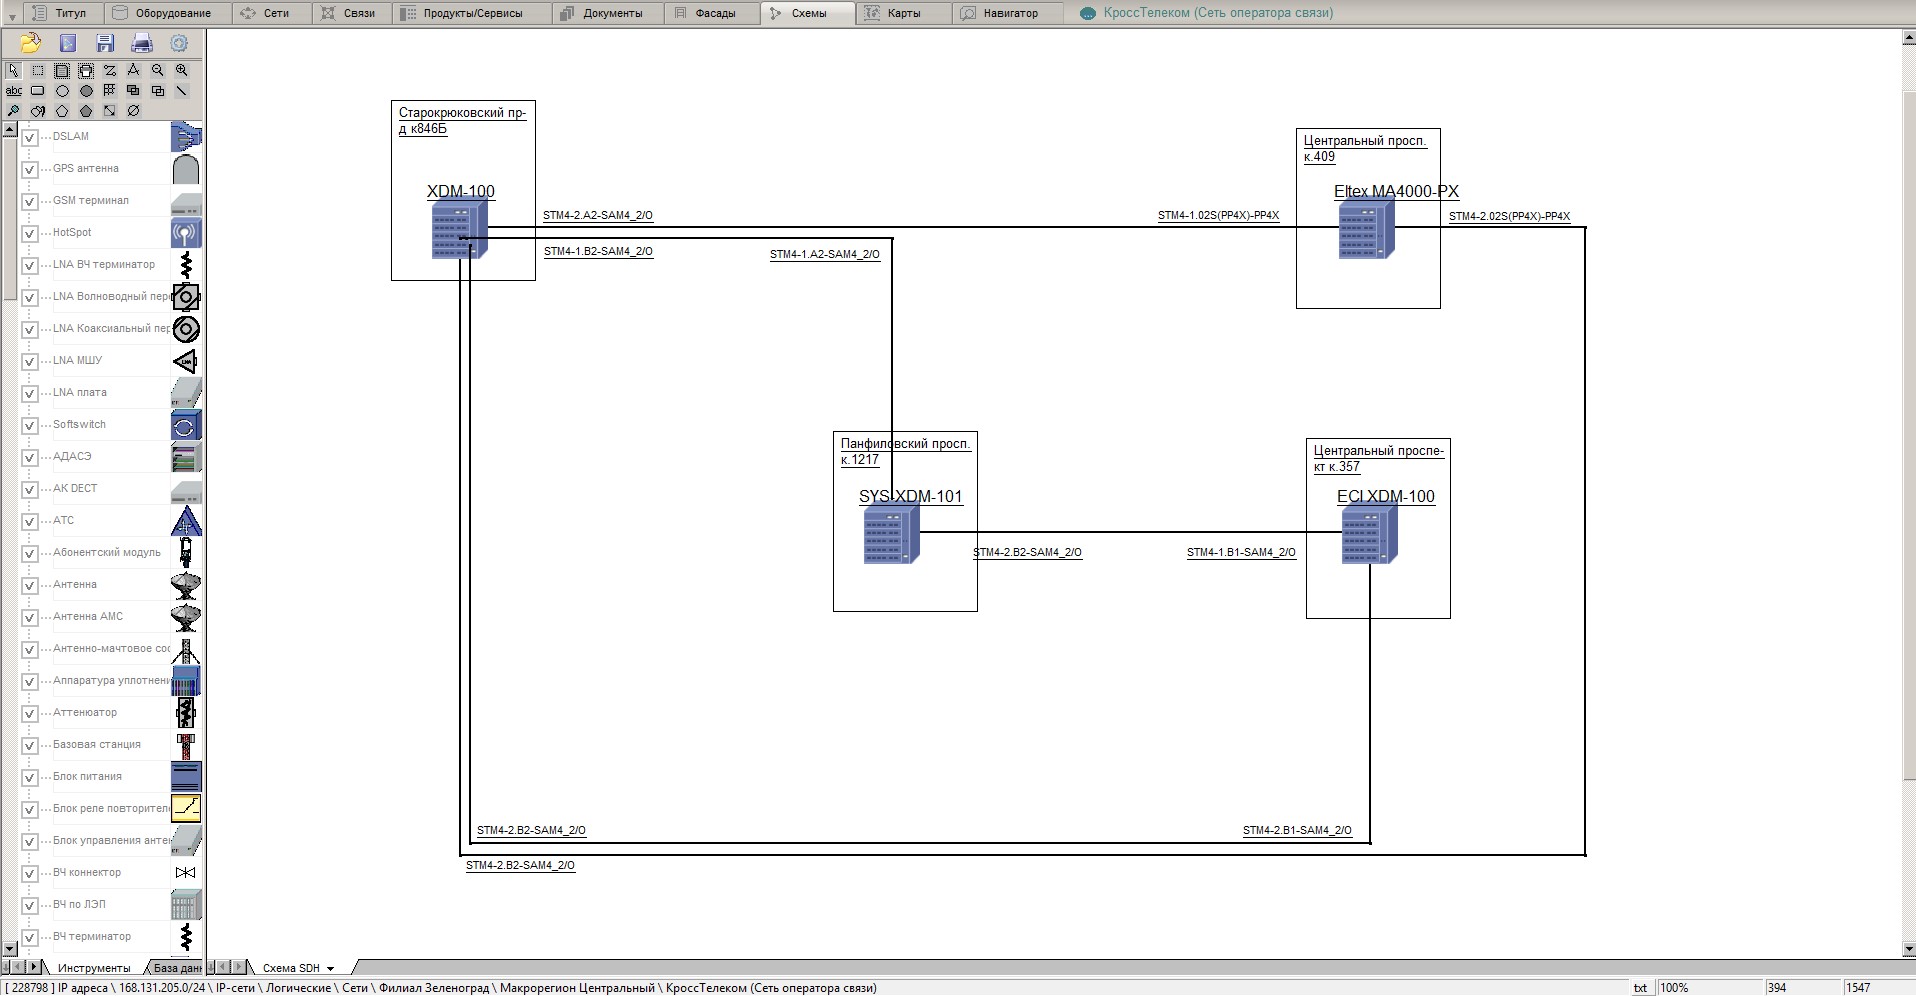
Task: Click the blue scheme book icon
Action: coord(68,43)
